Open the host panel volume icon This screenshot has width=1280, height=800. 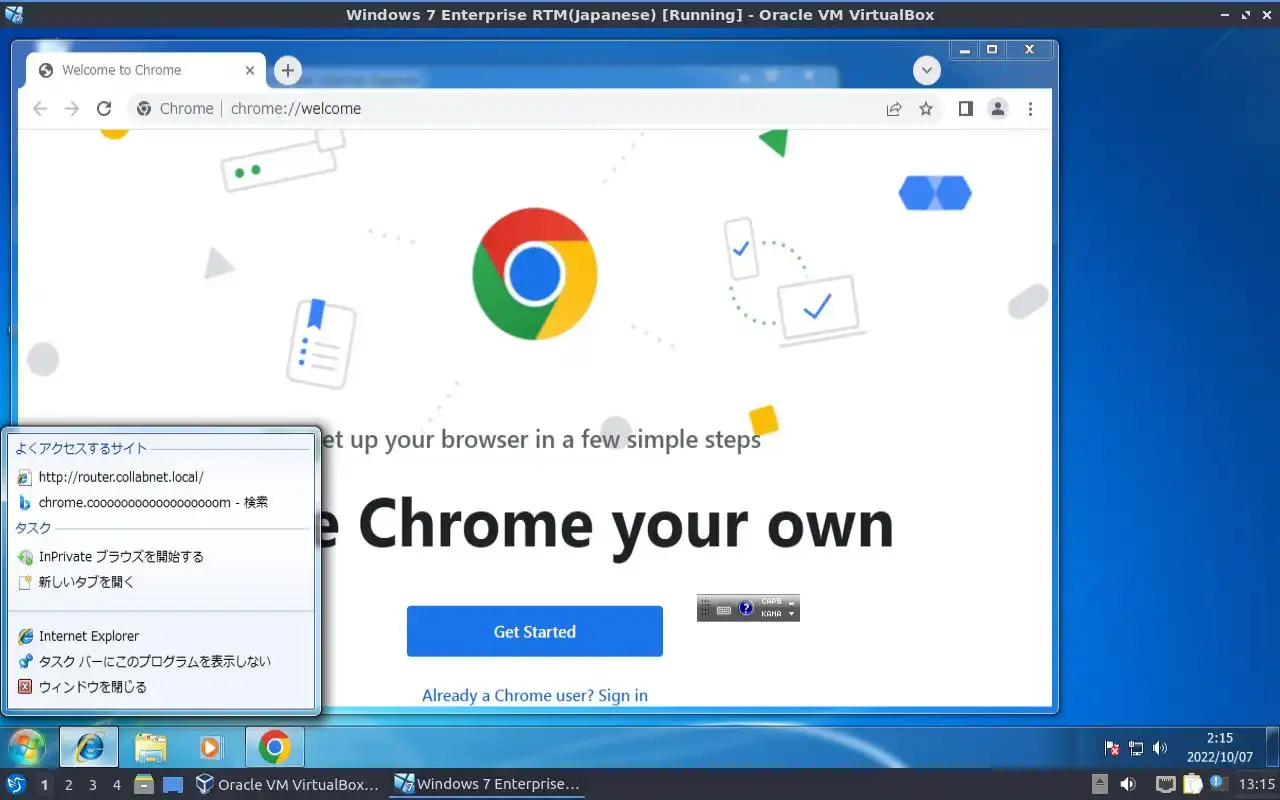(x=1128, y=785)
